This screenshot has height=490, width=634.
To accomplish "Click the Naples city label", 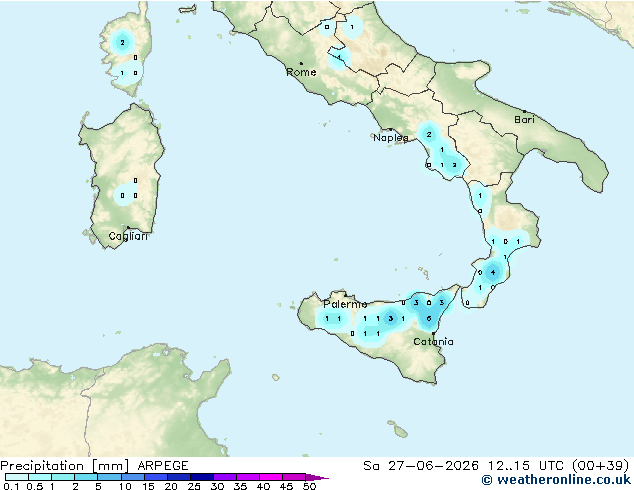I will 391,138.
